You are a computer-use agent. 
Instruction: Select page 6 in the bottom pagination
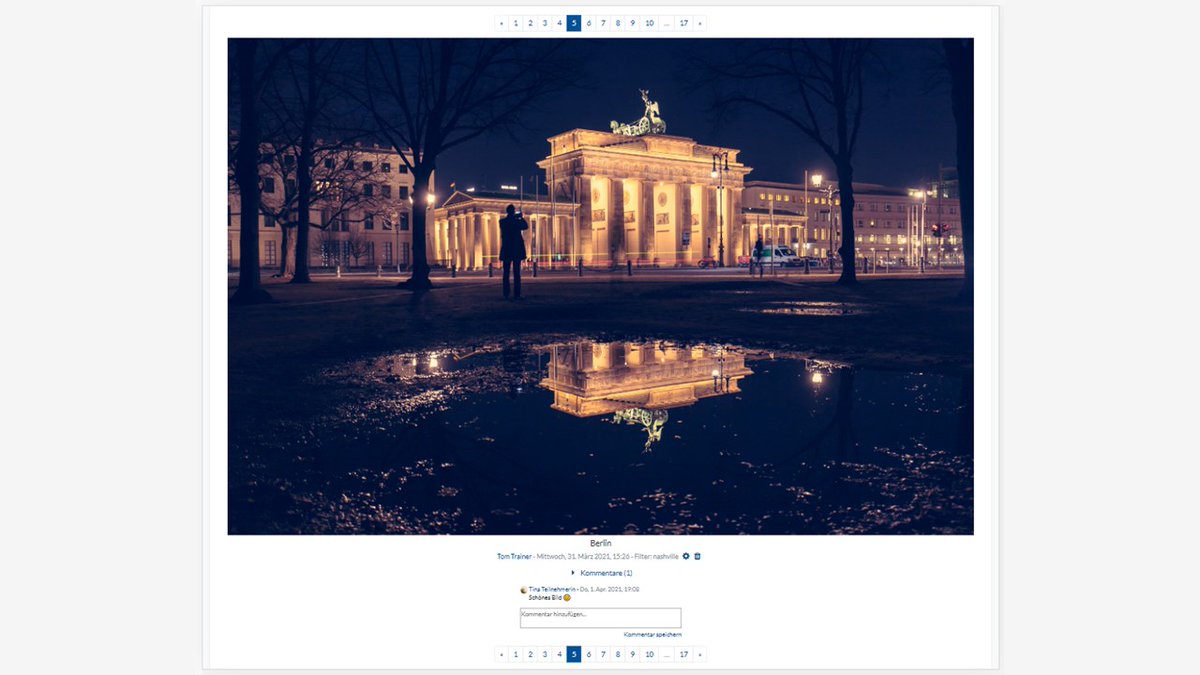pos(589,654)
